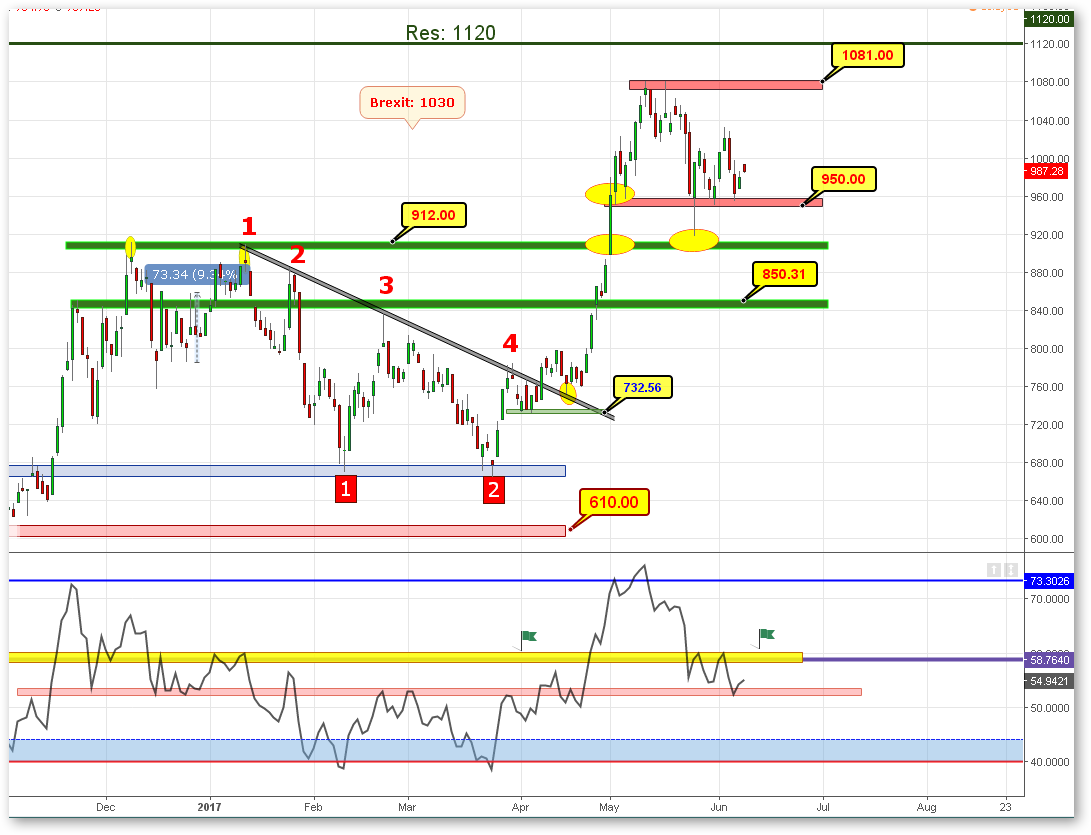Select the 850.31 price callout

click(784, 274)
